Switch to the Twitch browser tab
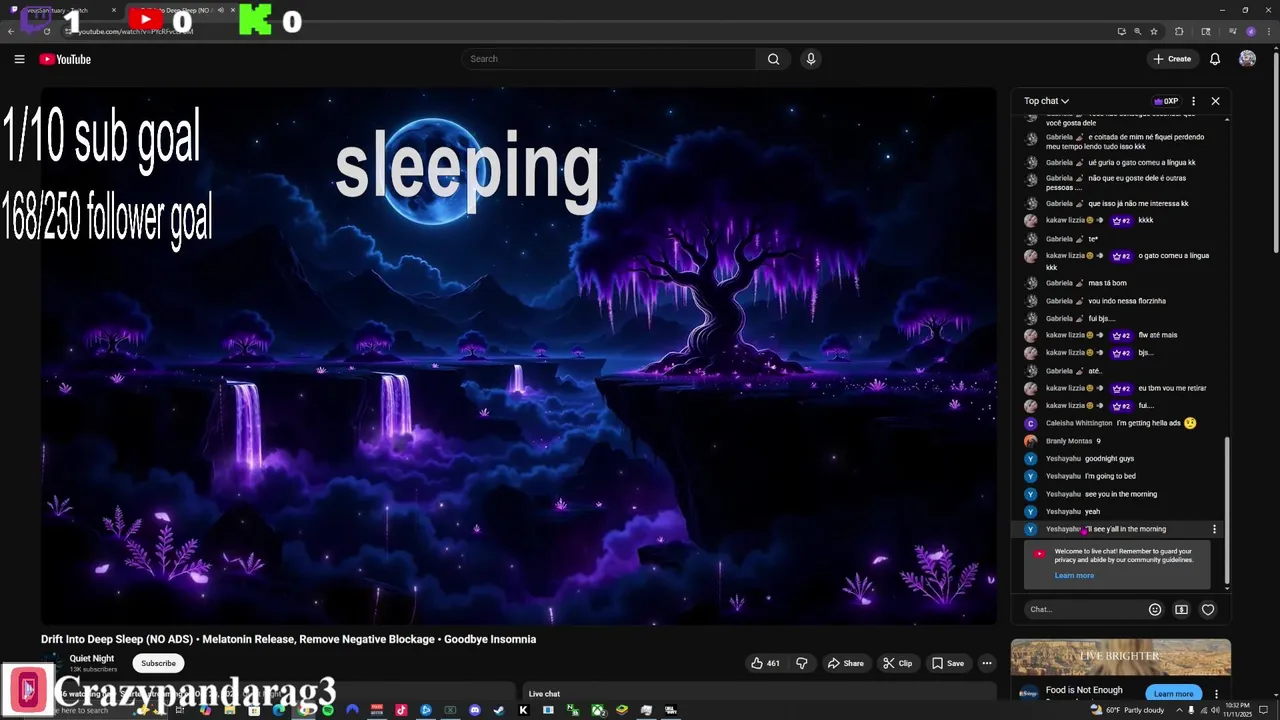Image resolution: width=1280 pixels, height=720 pixels. 60,10
